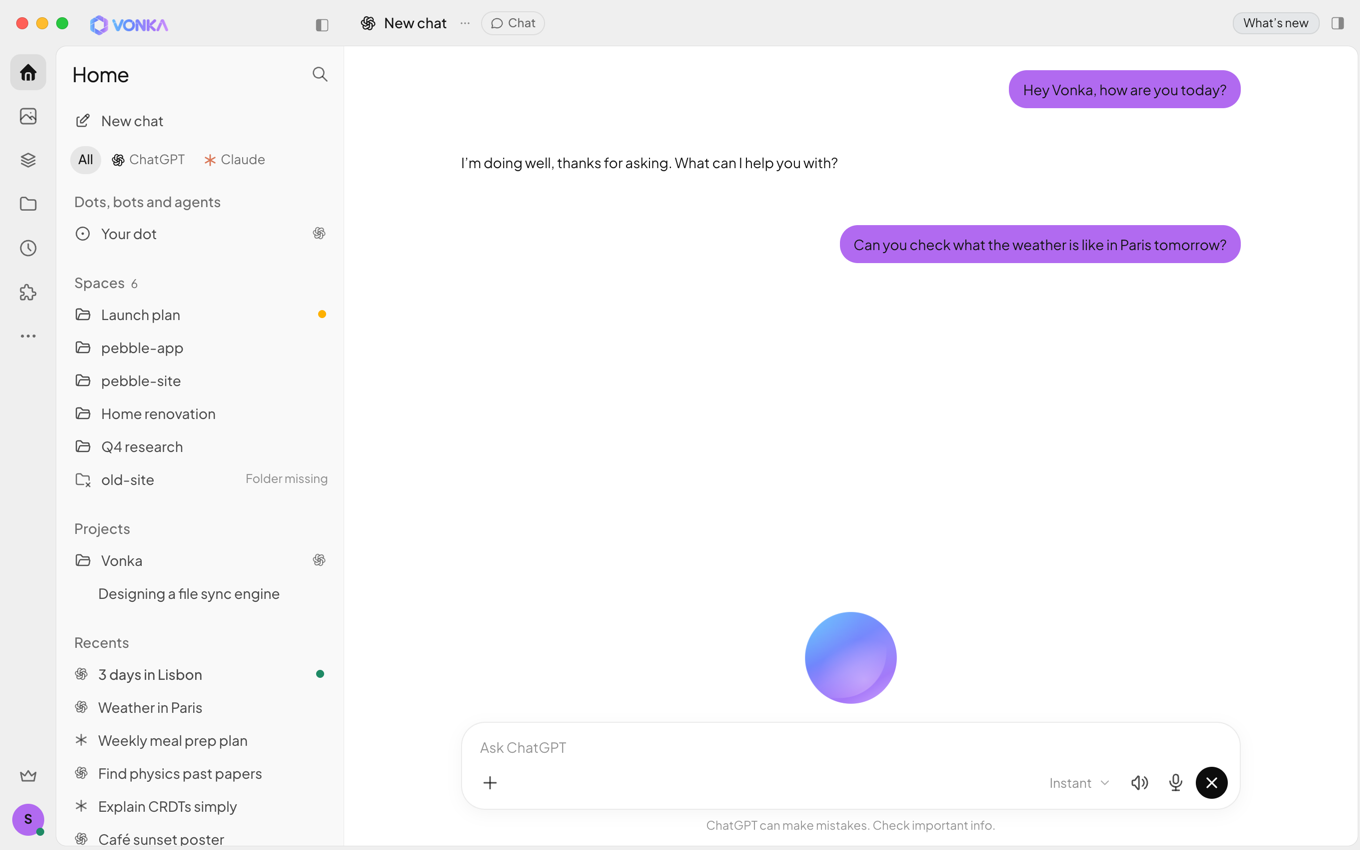End voice mode with X button
The image size is (1360, 850).
pos(1212,783)
